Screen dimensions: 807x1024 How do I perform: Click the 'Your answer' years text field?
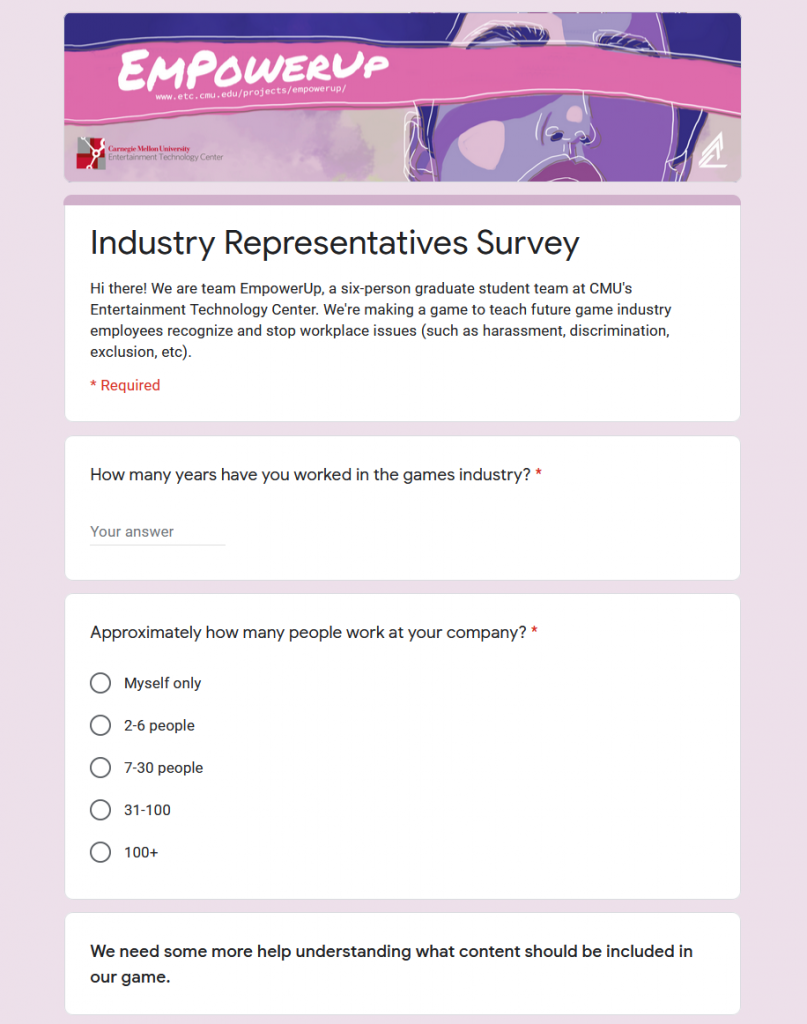(157, 532)
